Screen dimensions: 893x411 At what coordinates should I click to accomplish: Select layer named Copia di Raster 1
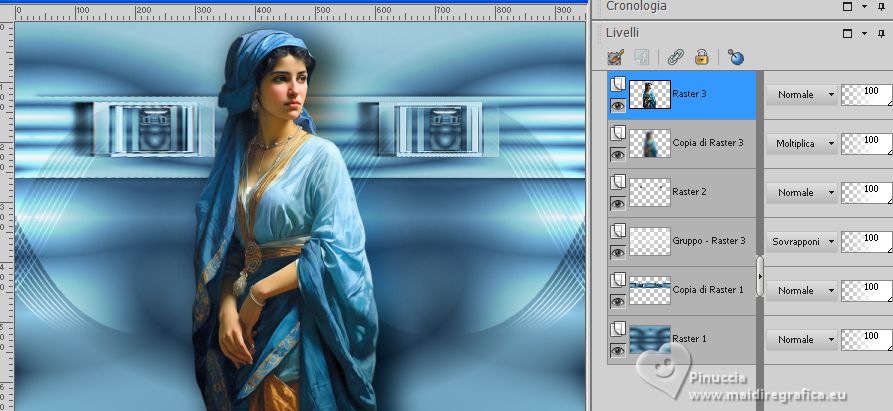tap(708, 290)
